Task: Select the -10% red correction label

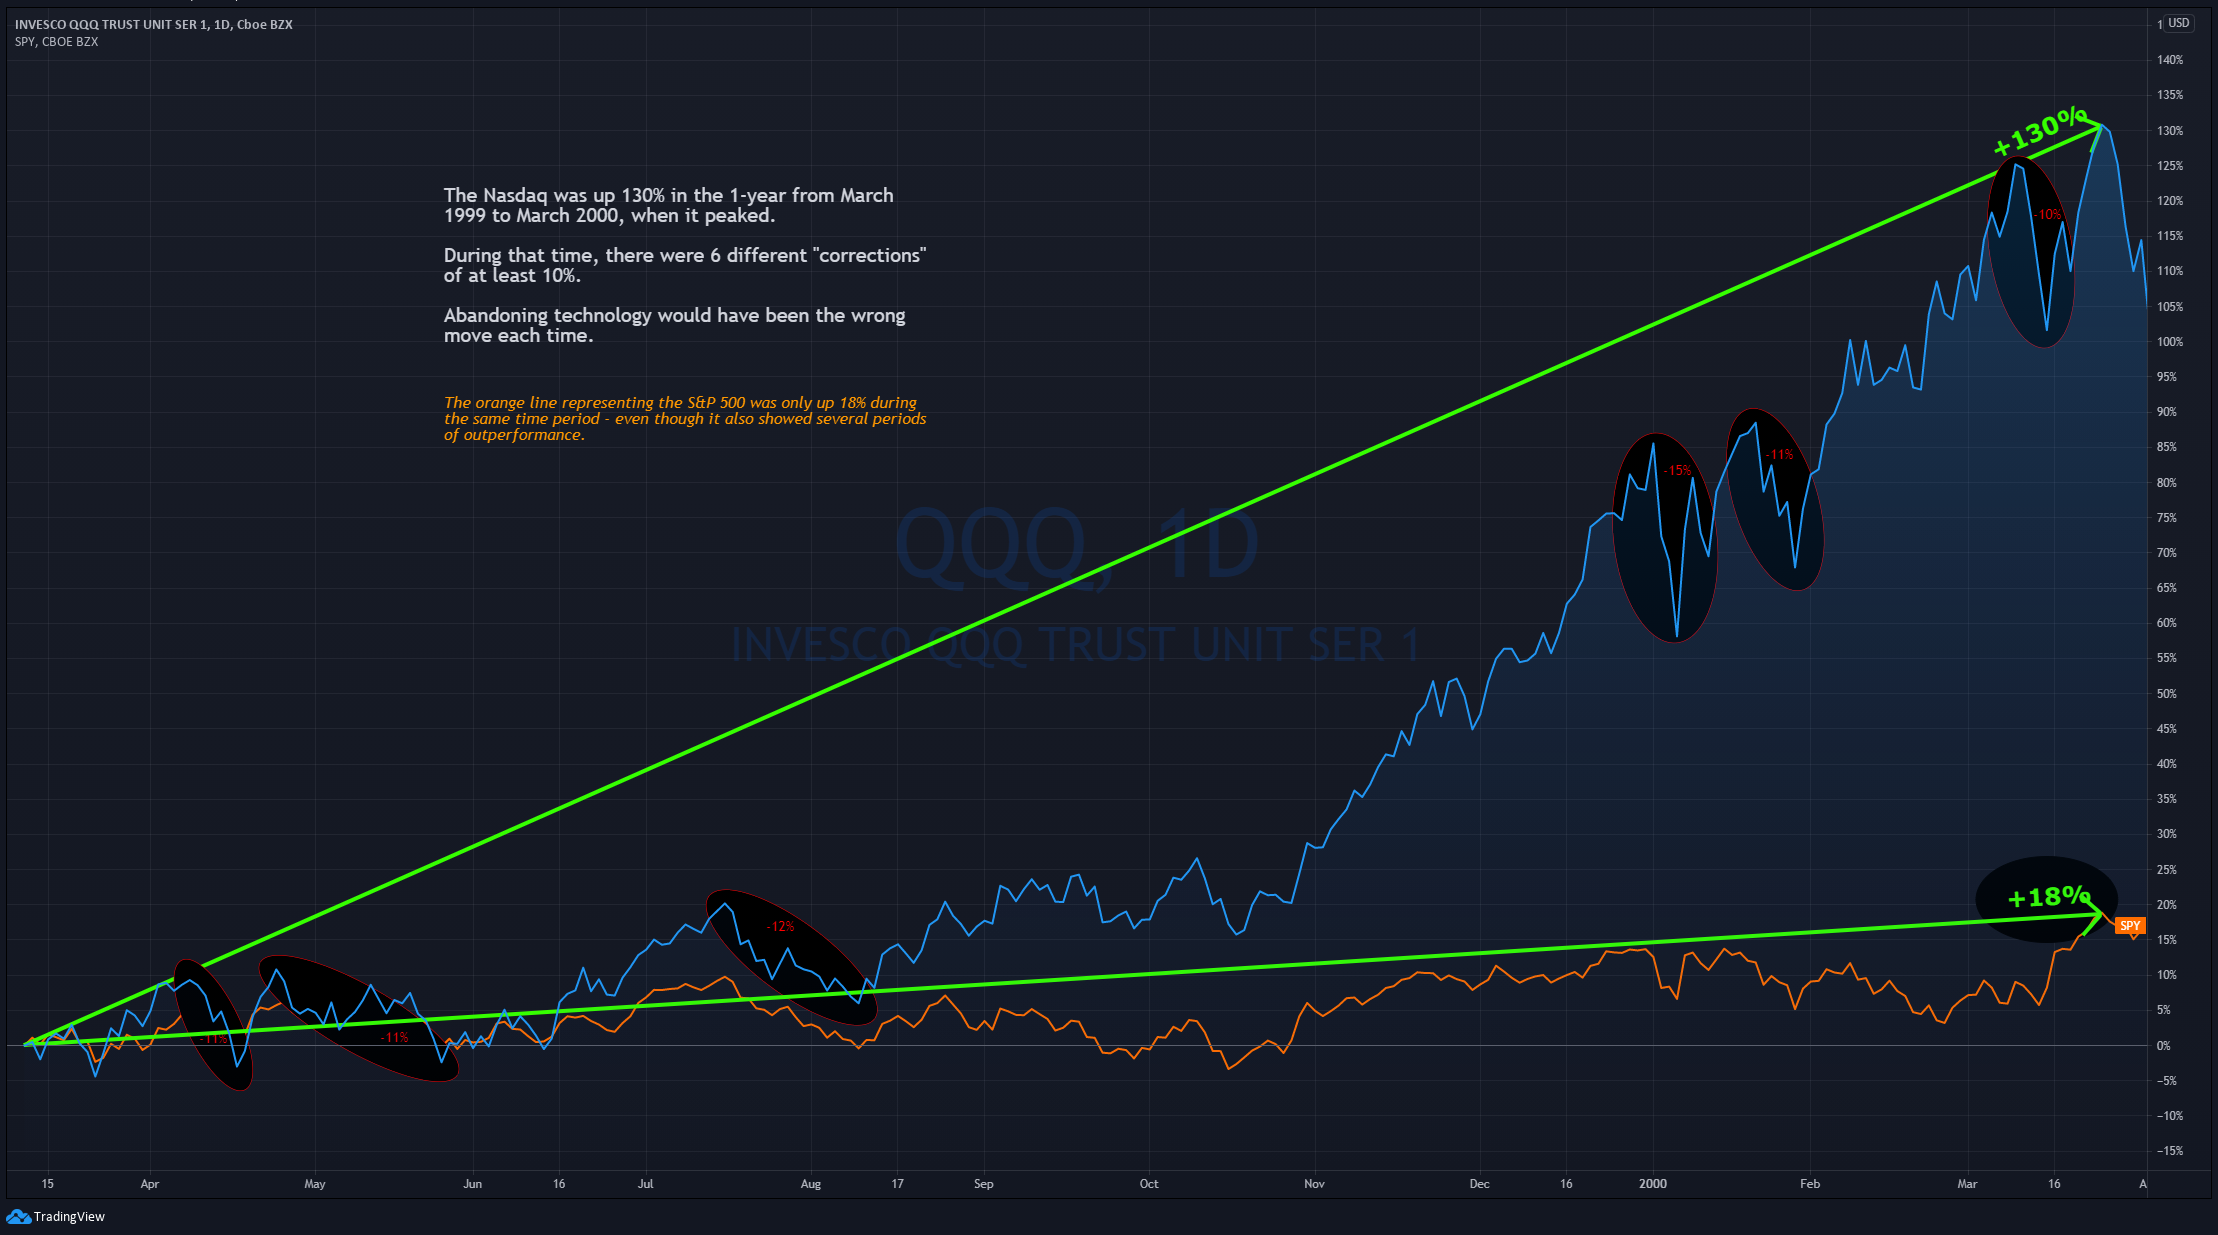Action: pyautogui.click(x=2047, y=214)
